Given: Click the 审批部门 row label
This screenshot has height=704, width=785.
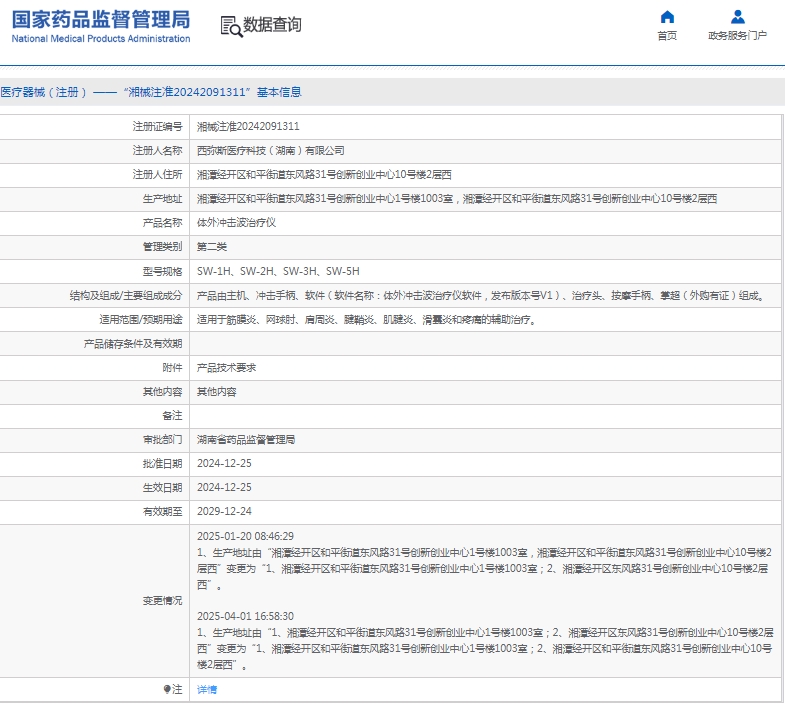Looking at the screenshot, I should coord(162,440).
